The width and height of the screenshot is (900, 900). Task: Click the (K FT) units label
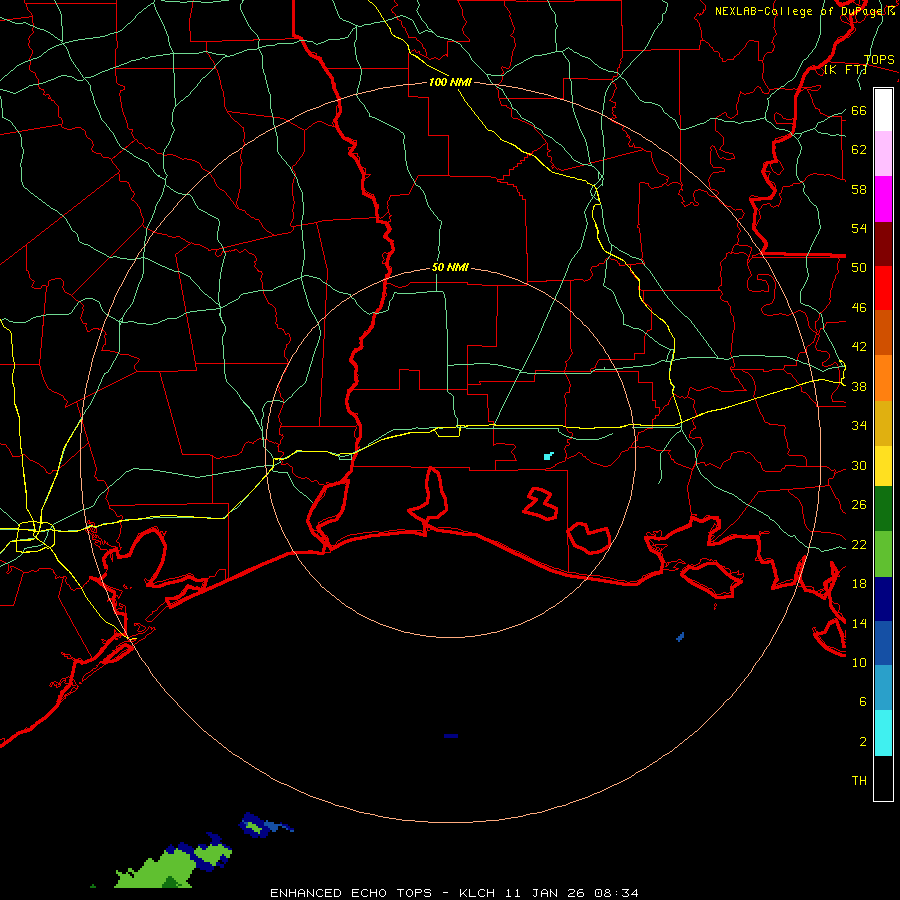coord(845,70)
